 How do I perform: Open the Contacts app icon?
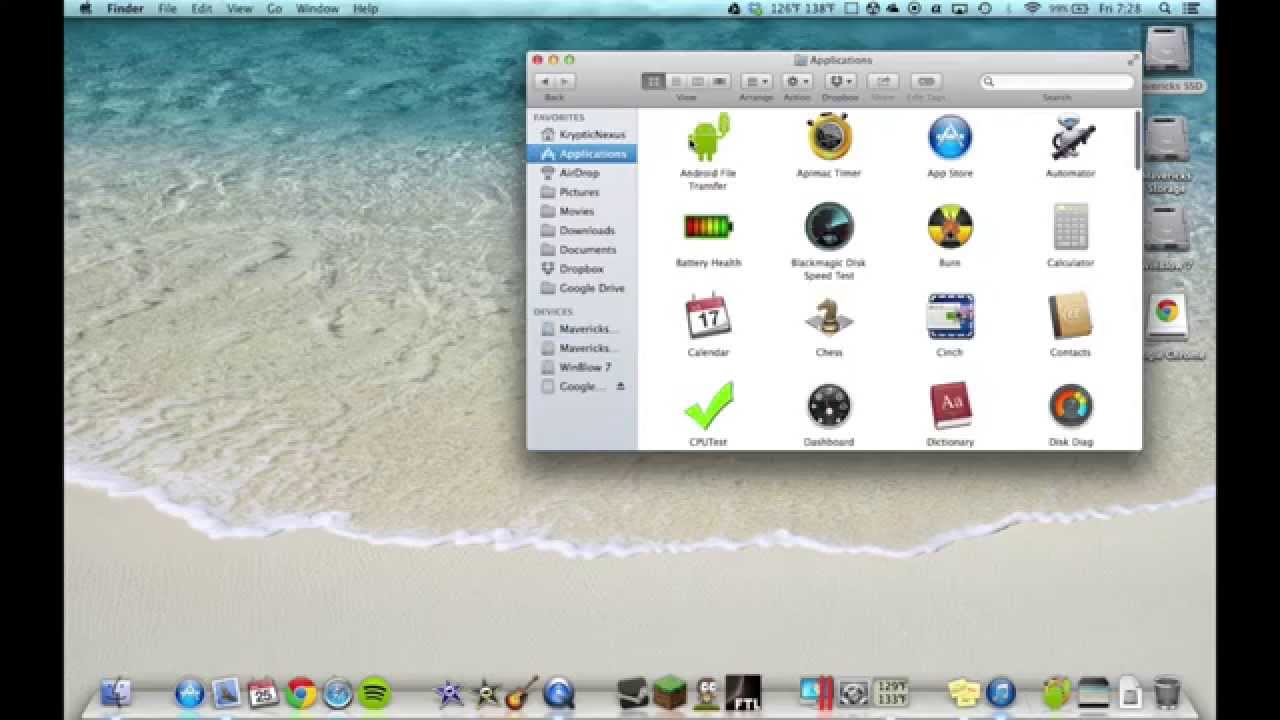pos(1071,317)
